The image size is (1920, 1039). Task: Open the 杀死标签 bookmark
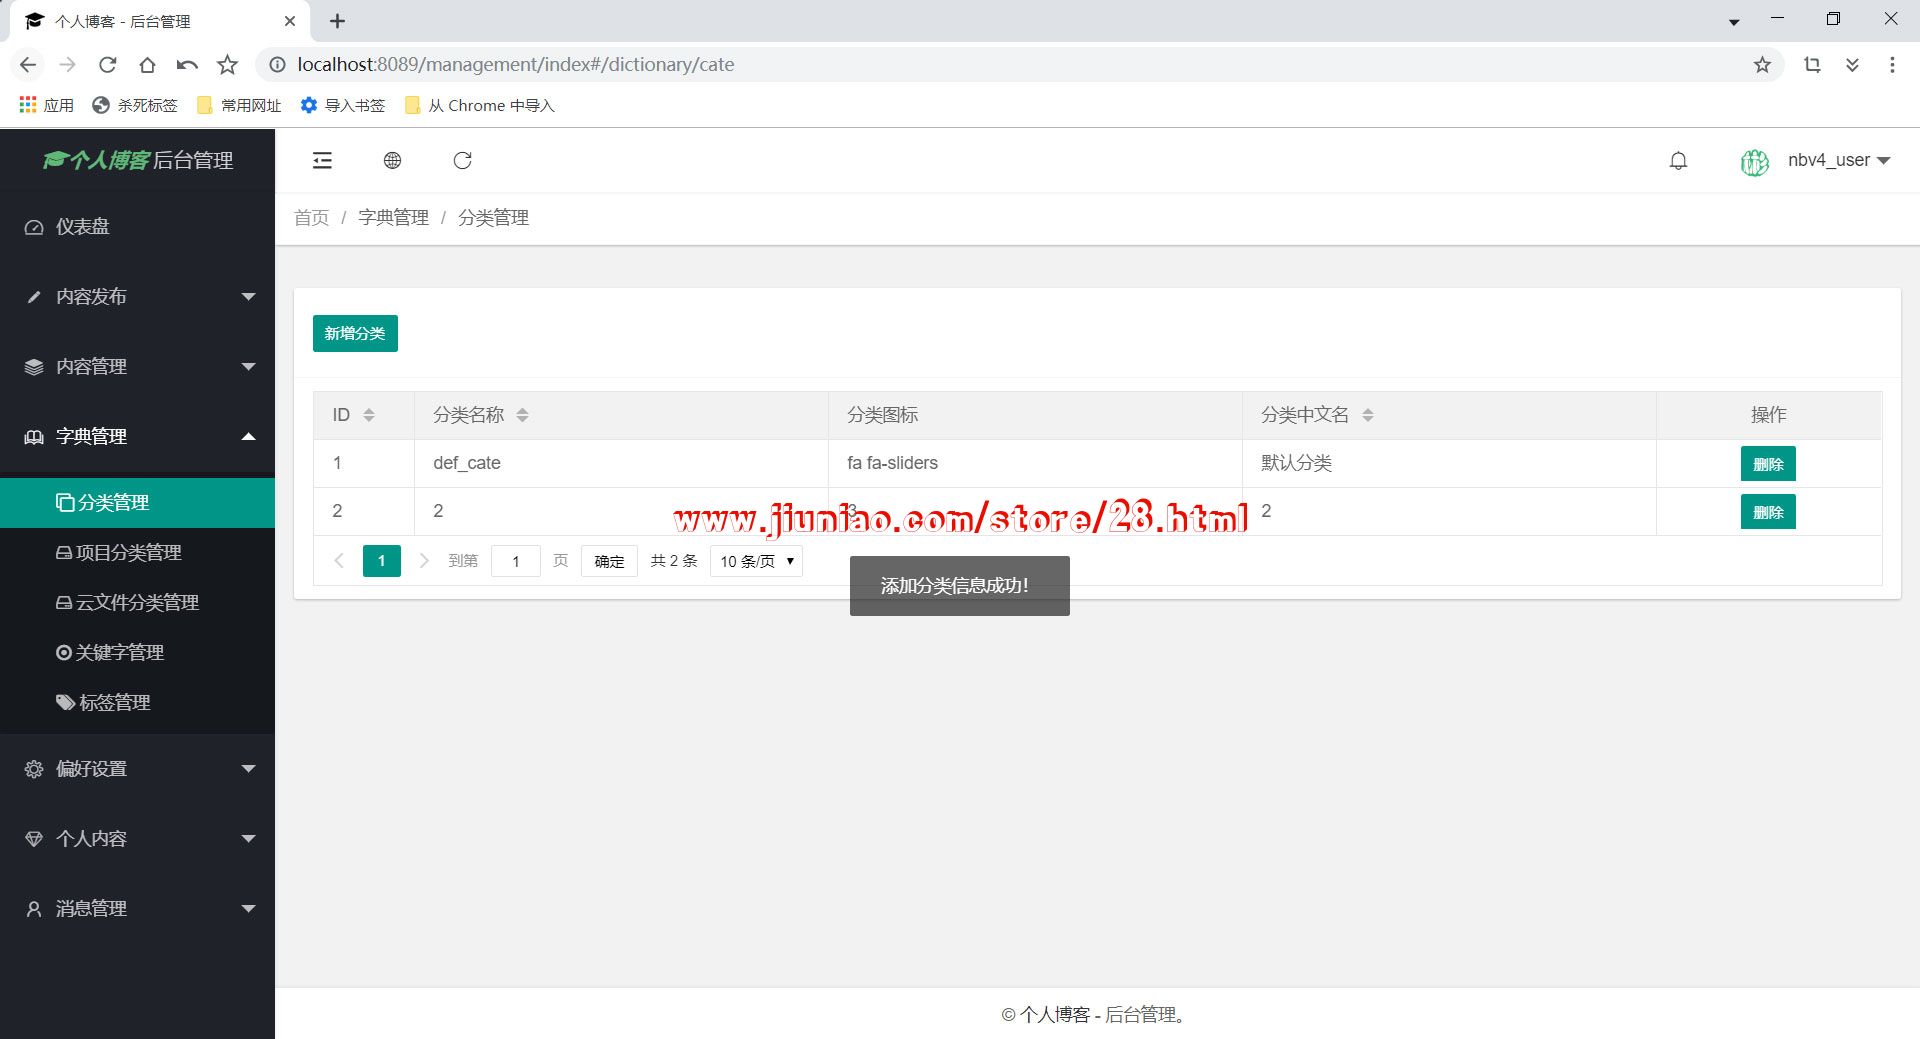click(x=134, y=105)
